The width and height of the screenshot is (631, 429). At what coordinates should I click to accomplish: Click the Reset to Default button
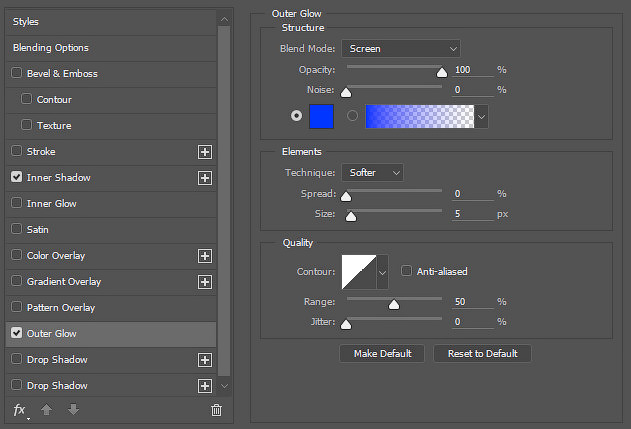(x=483, y=354)
